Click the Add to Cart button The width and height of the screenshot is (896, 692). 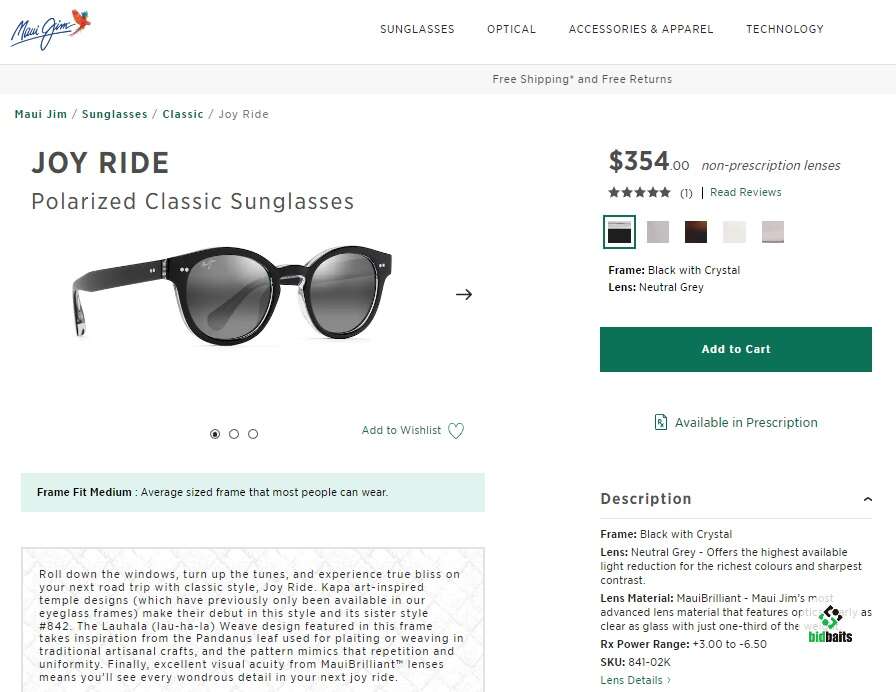[x=736, y=349]
